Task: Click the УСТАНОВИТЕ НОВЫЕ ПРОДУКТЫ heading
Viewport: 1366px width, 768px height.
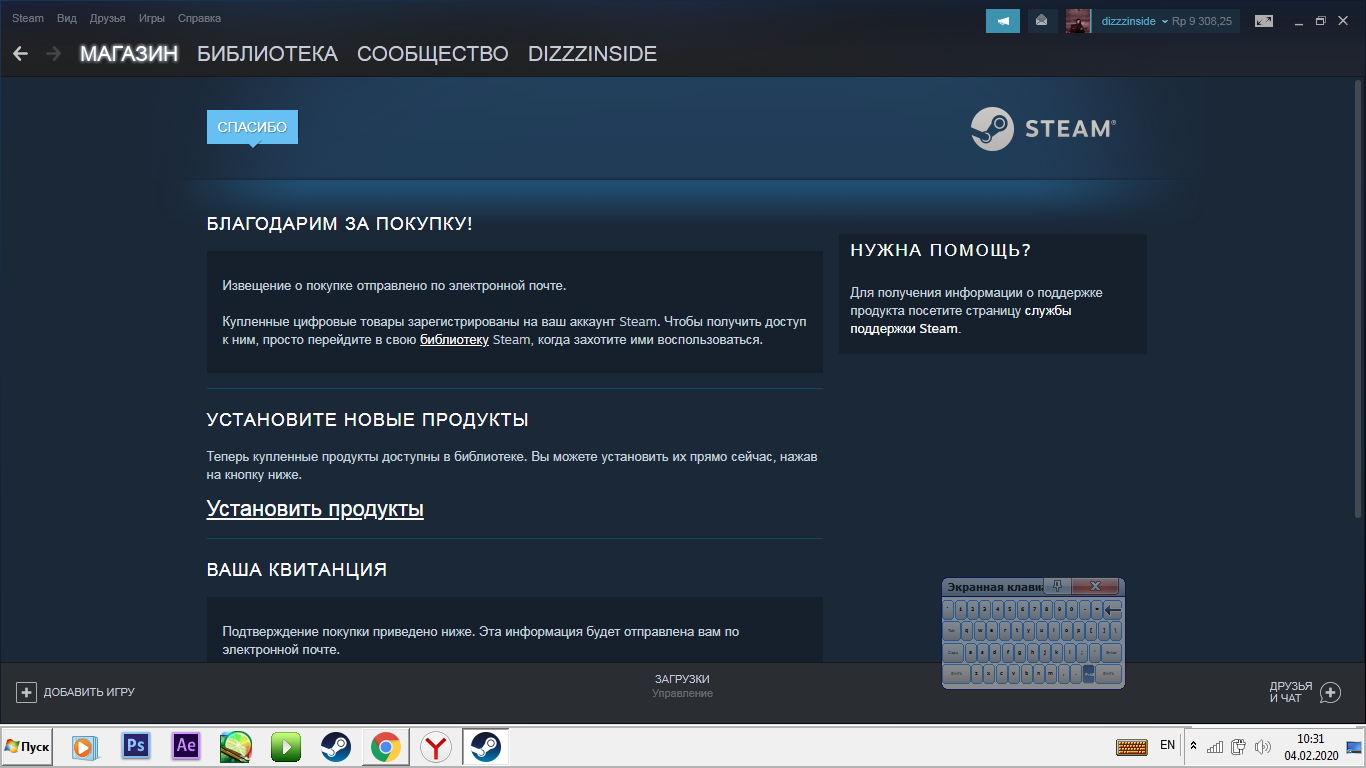Action: tap(368, 420)
